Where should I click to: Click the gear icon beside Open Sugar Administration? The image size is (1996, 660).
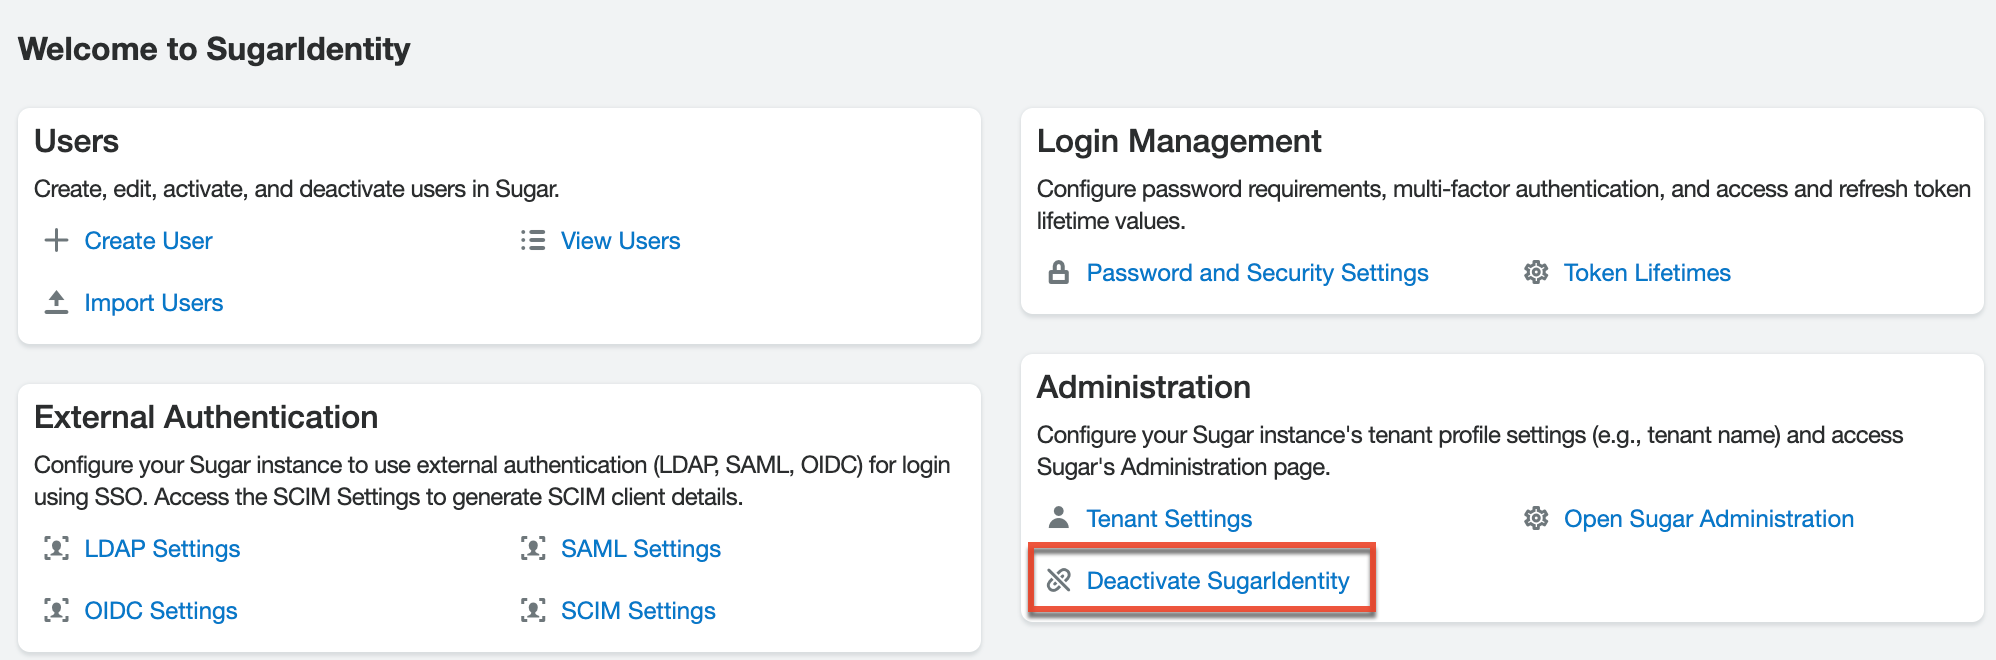point(1536,518)
